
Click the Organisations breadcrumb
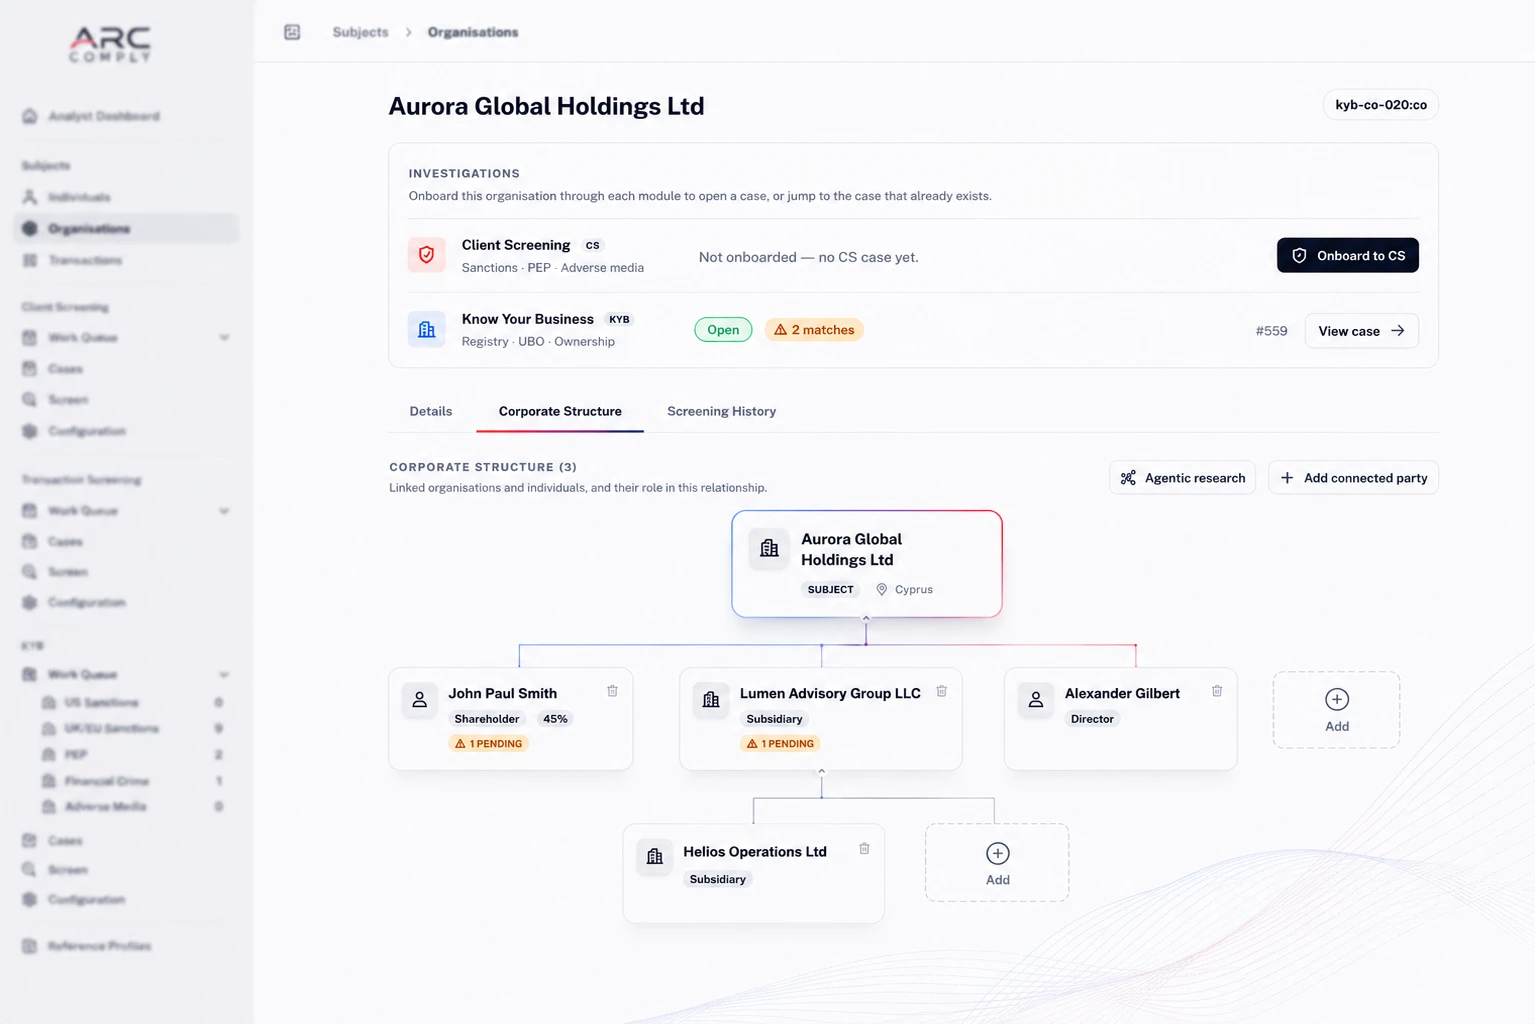coord(473,32)
